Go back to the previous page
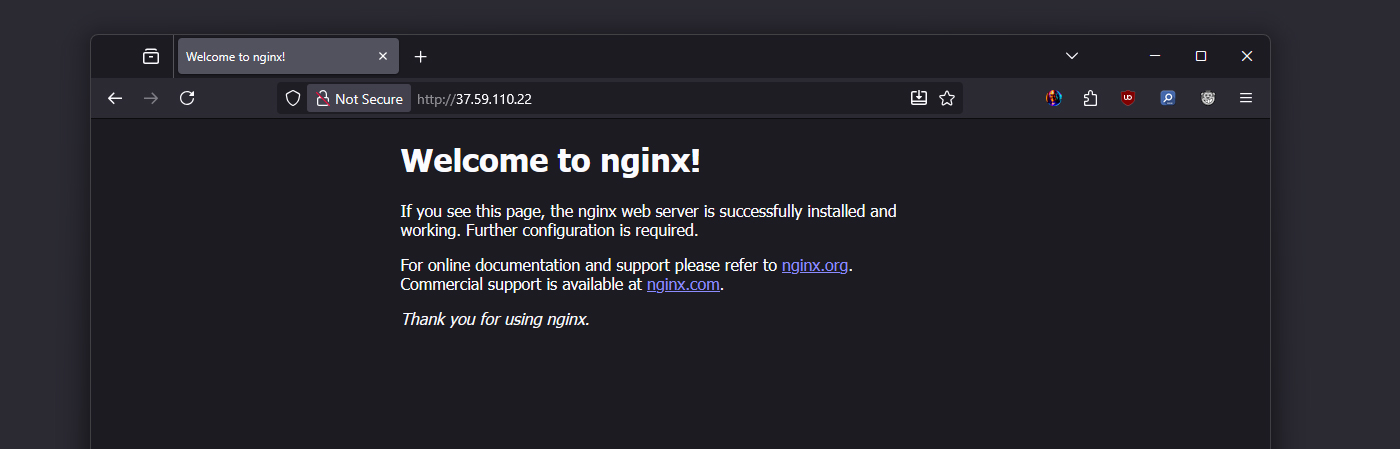This screenshot has height=449, width=1400. 115,98
